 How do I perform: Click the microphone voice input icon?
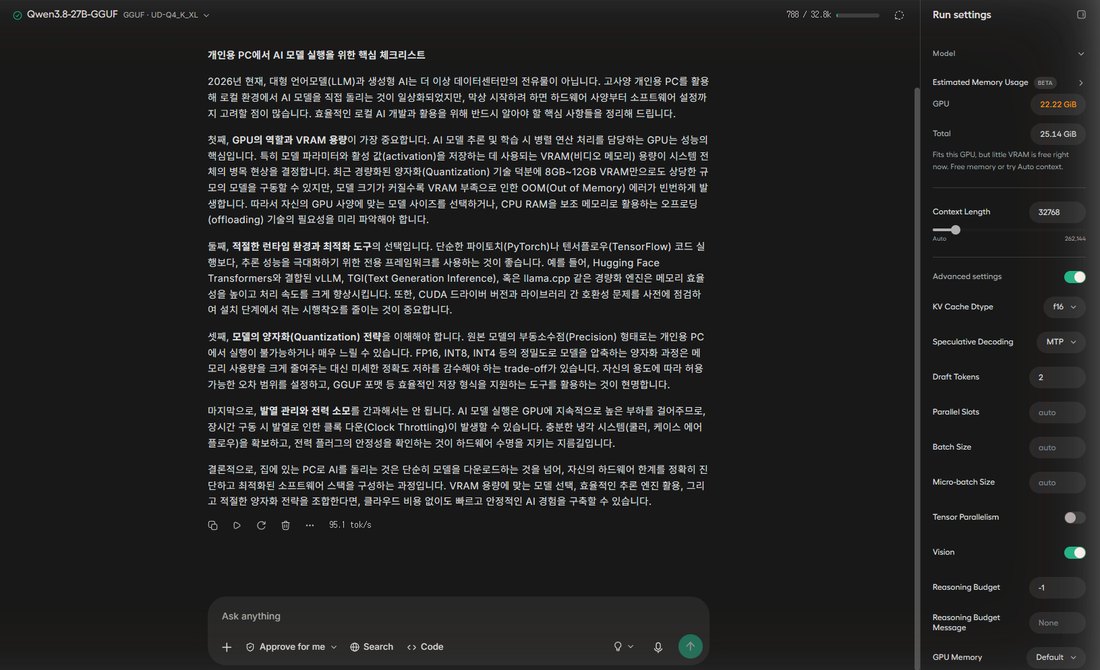click(658, 647)
